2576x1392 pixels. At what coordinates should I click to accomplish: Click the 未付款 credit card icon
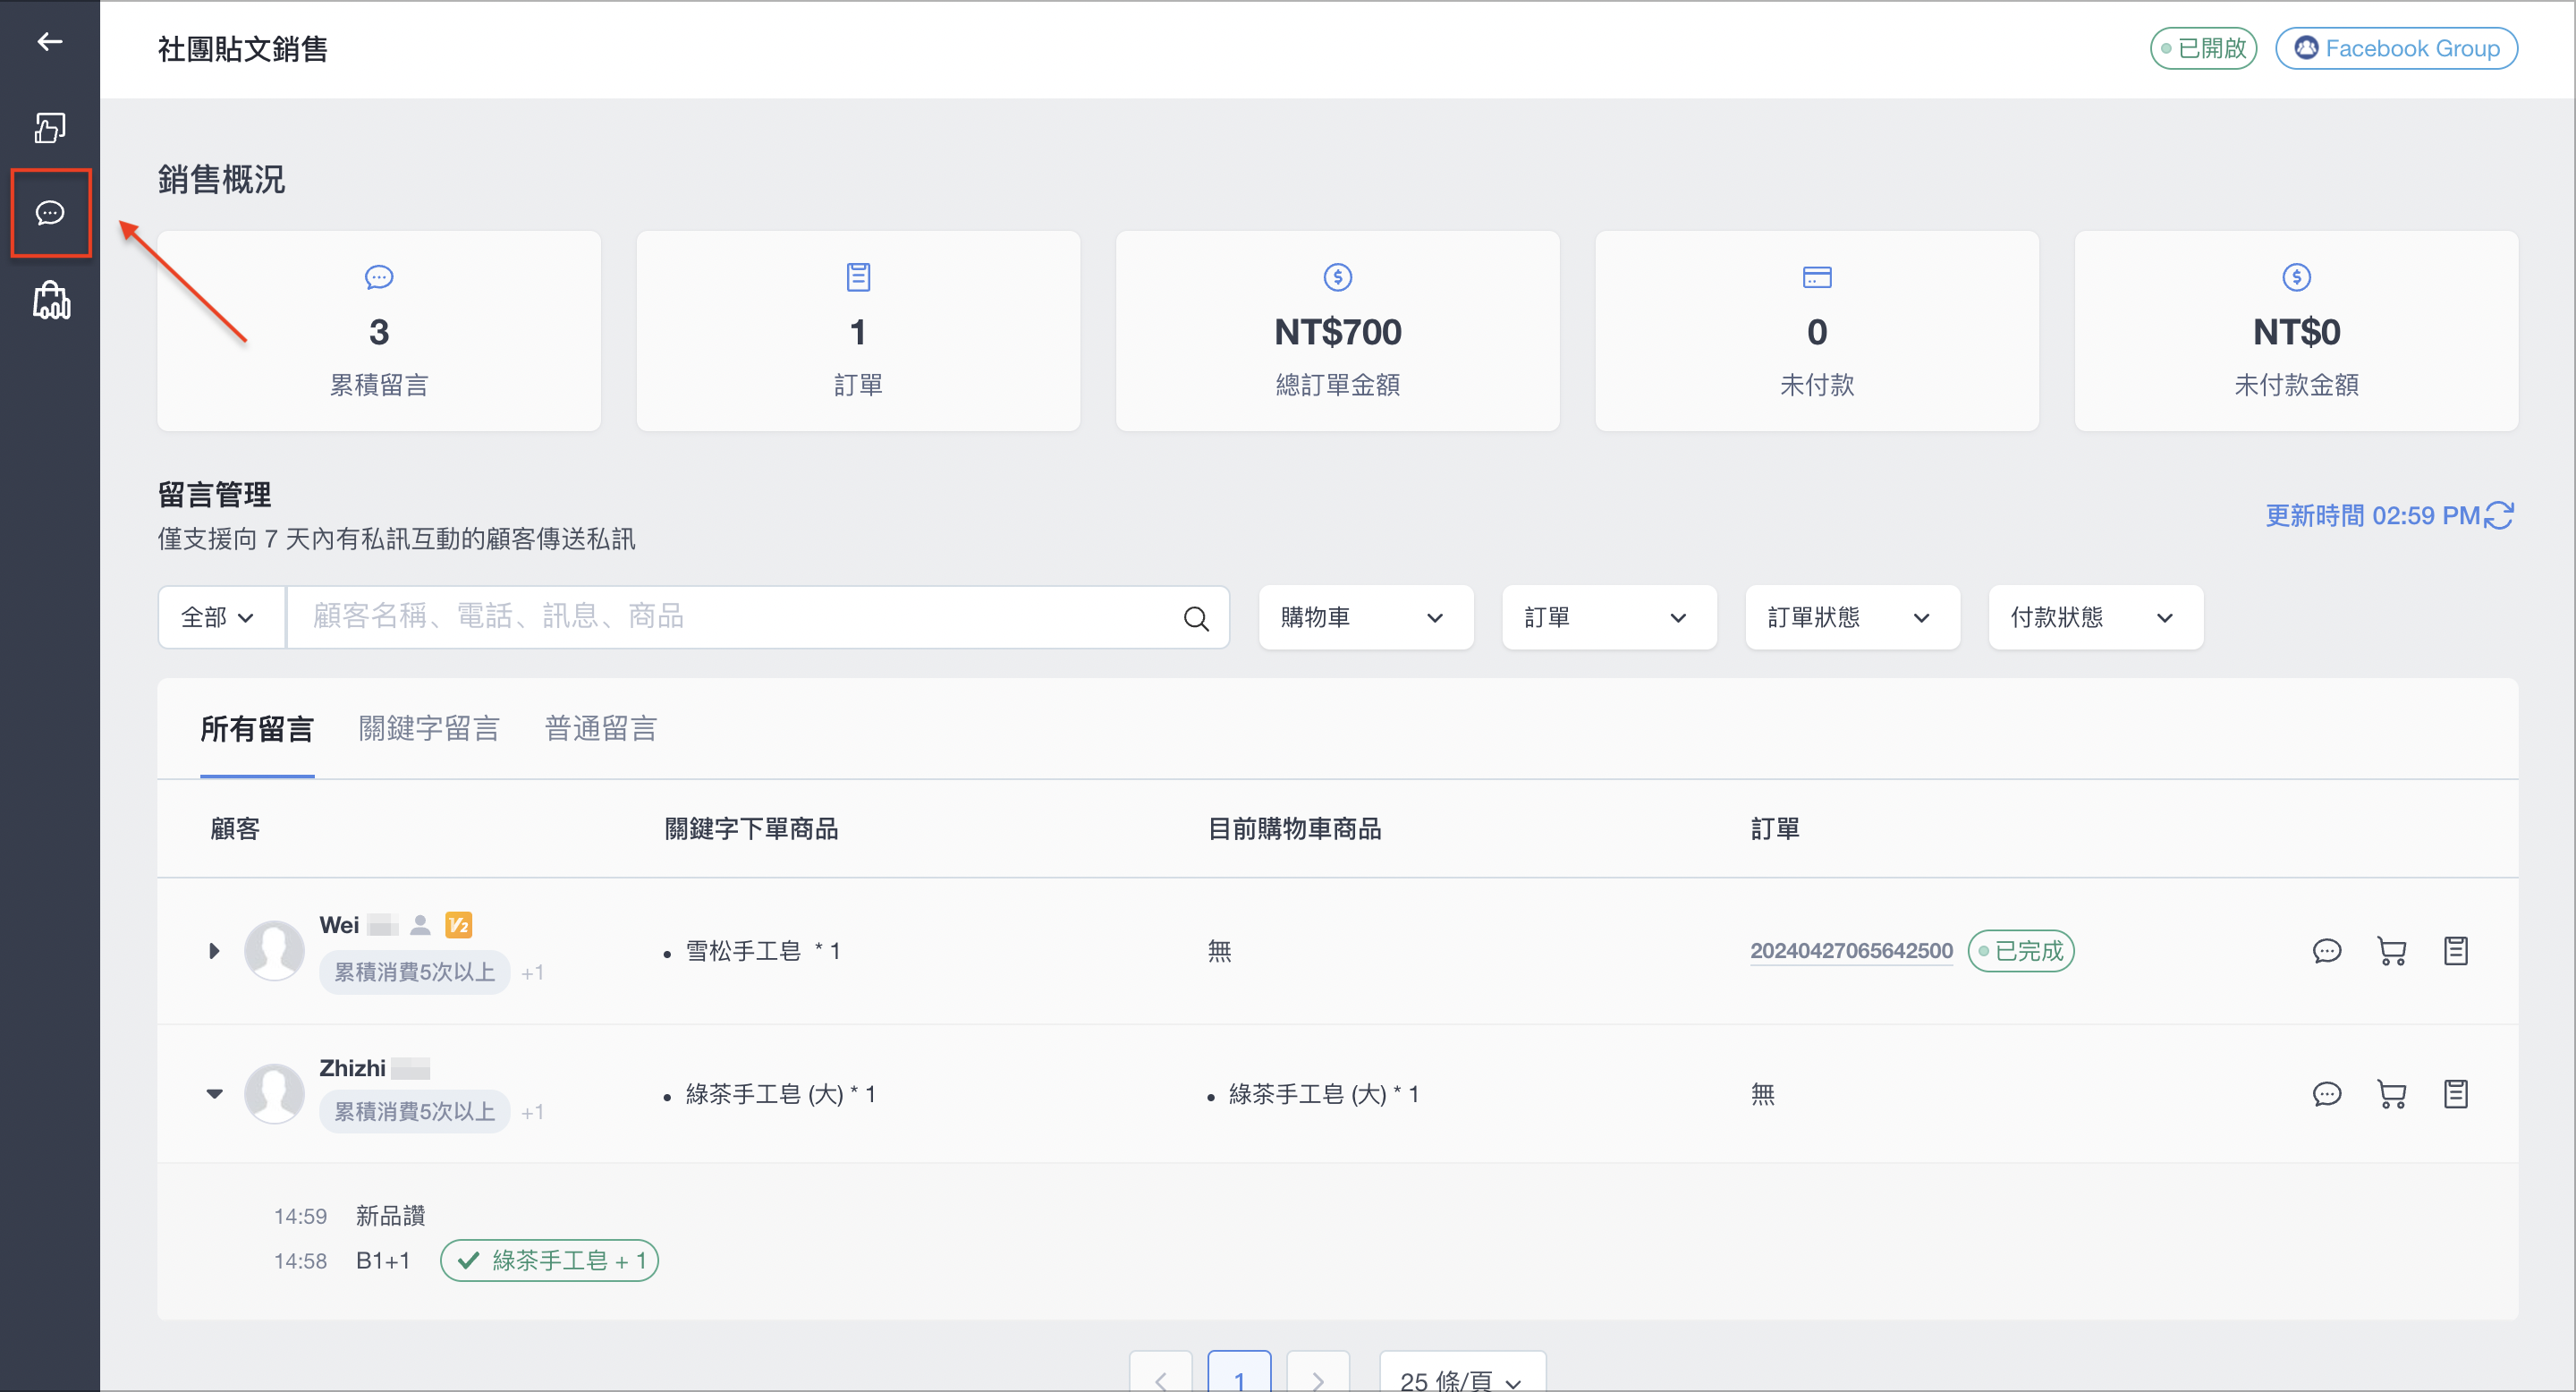(x=1816, y=277)
